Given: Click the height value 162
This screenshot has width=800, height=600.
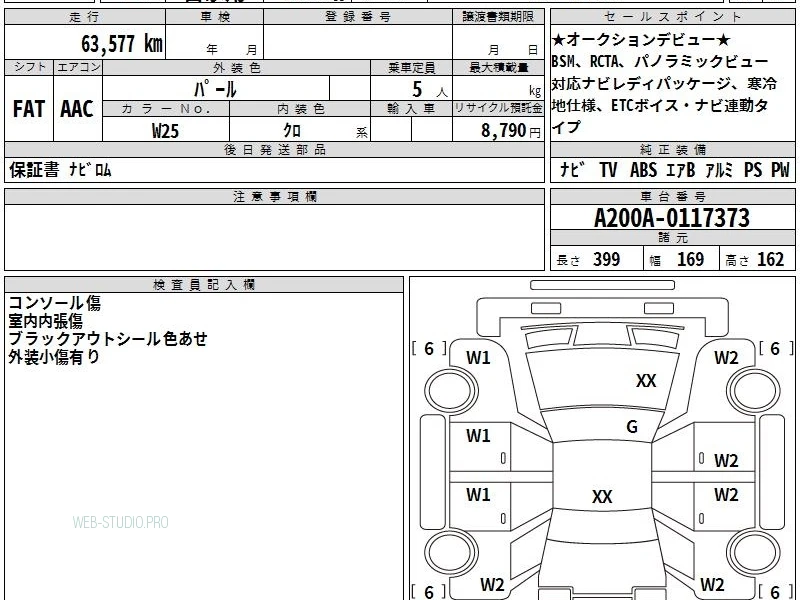Looking at the screenshot, I should pyautogui.click(x=770, y=259).
